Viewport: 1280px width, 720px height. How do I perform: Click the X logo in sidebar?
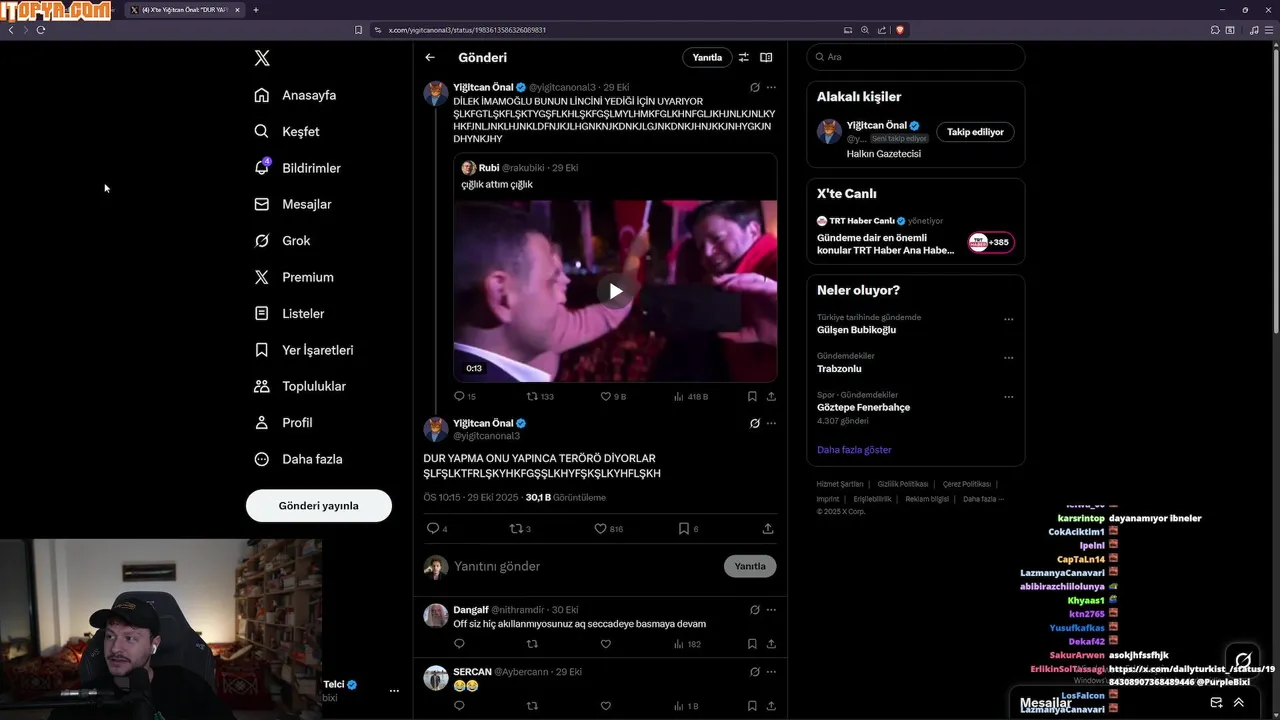(262, 58)
